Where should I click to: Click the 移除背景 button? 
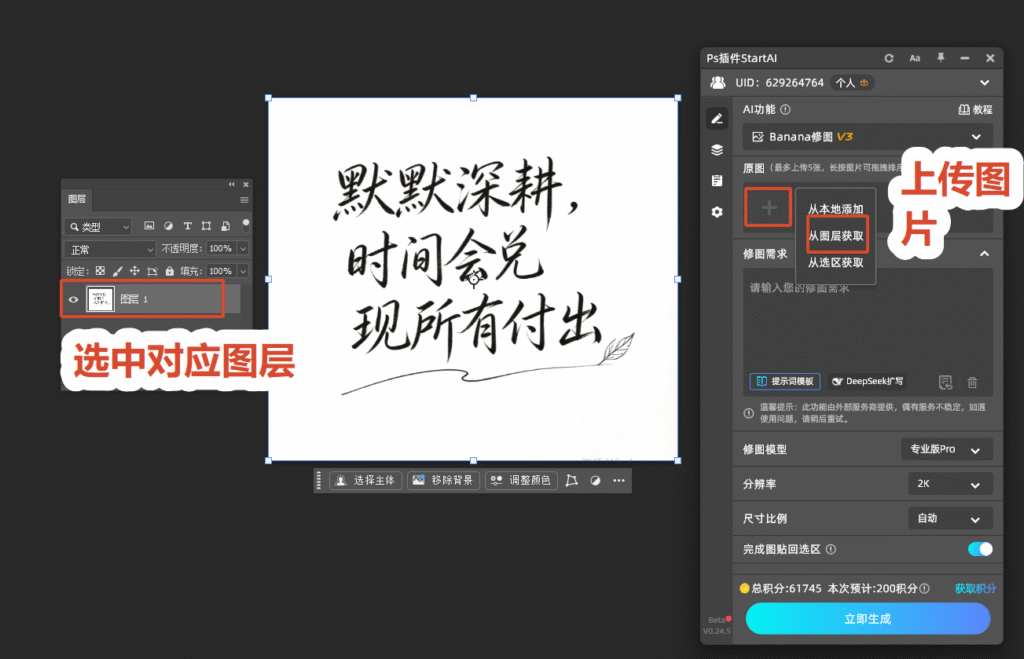(x=443, y=481)
